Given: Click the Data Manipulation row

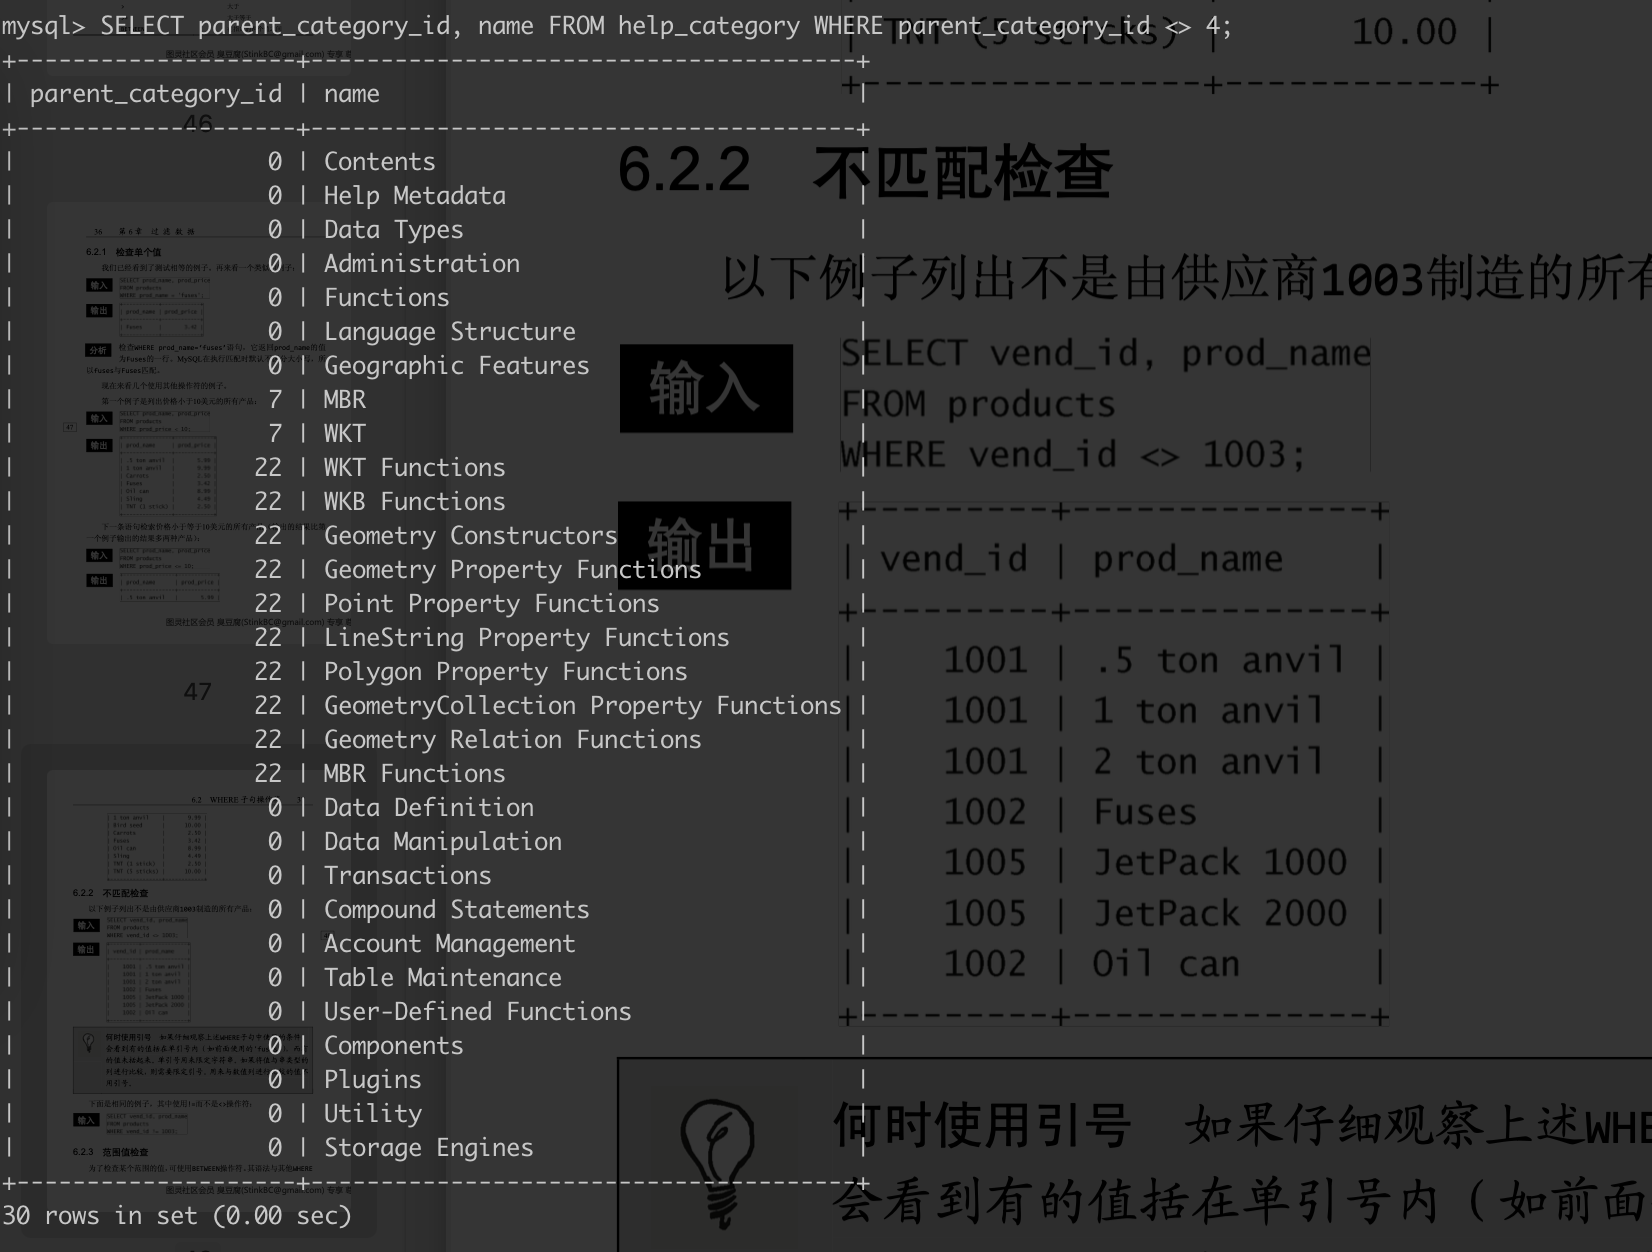Looking at the screenshot, I should 436,842.
